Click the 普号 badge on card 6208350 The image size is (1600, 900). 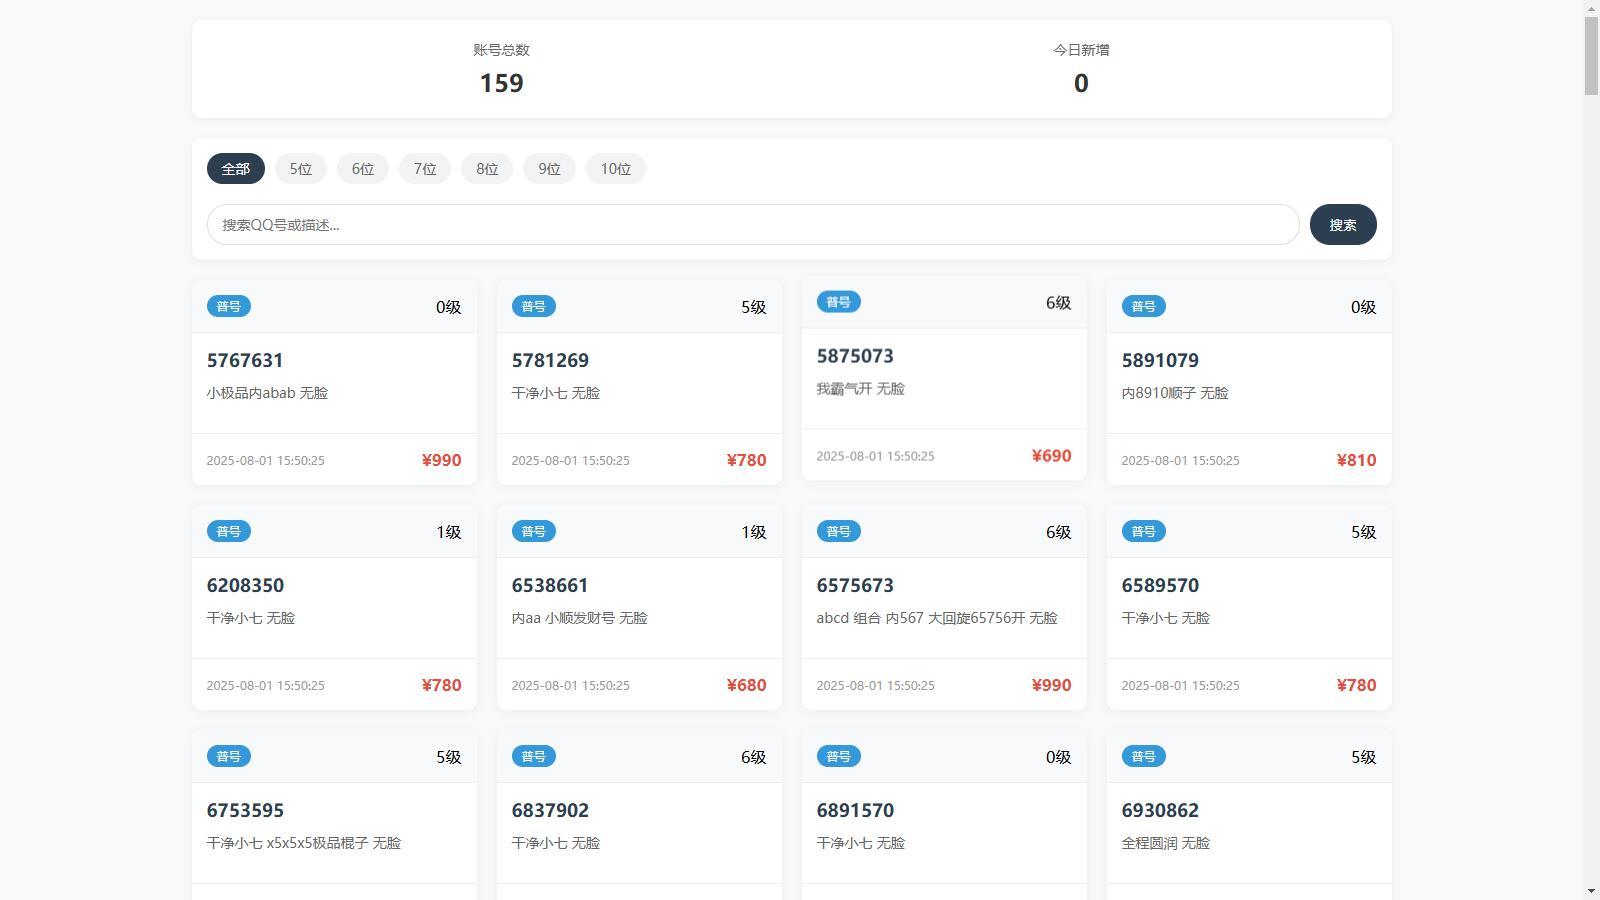point(229,532)
